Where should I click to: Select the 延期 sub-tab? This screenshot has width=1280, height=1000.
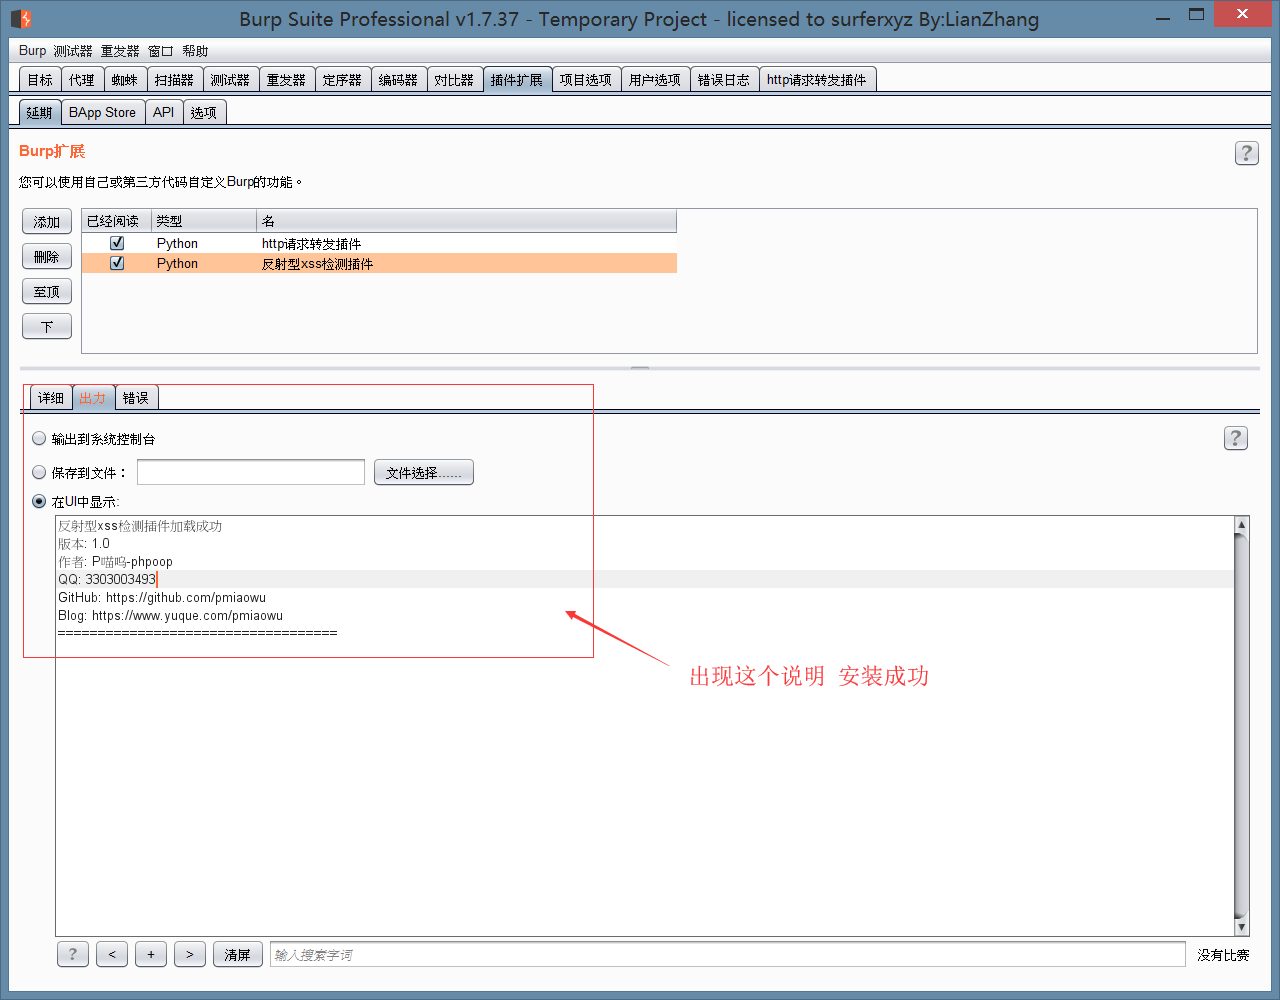click(x=40, y=112)
